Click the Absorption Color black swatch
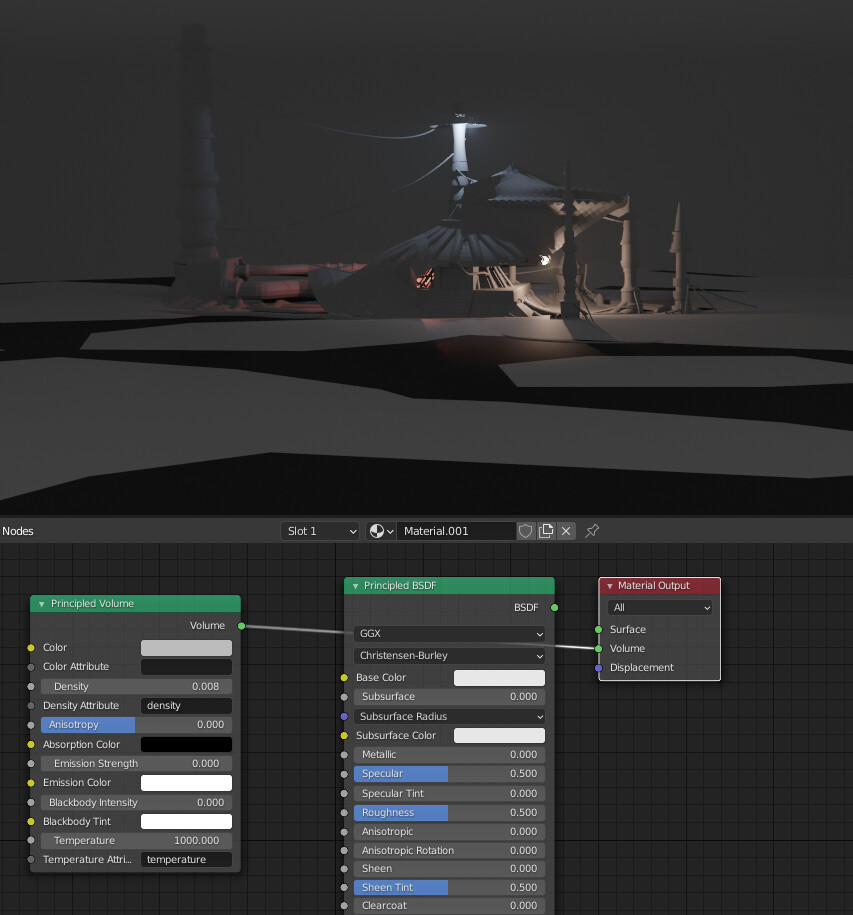This screenshot has width=853, height=915. (x=186, y=745)
